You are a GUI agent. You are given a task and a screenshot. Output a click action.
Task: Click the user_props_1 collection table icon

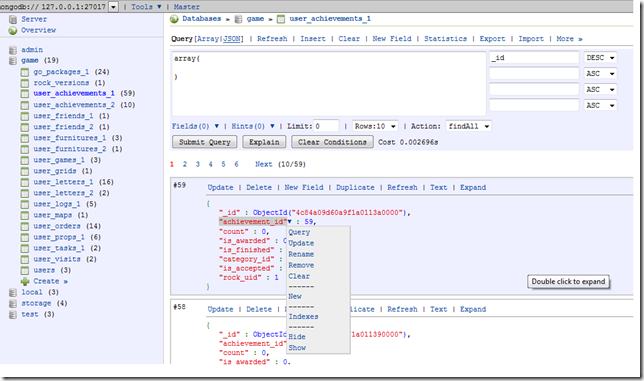[x=25, y=237]
